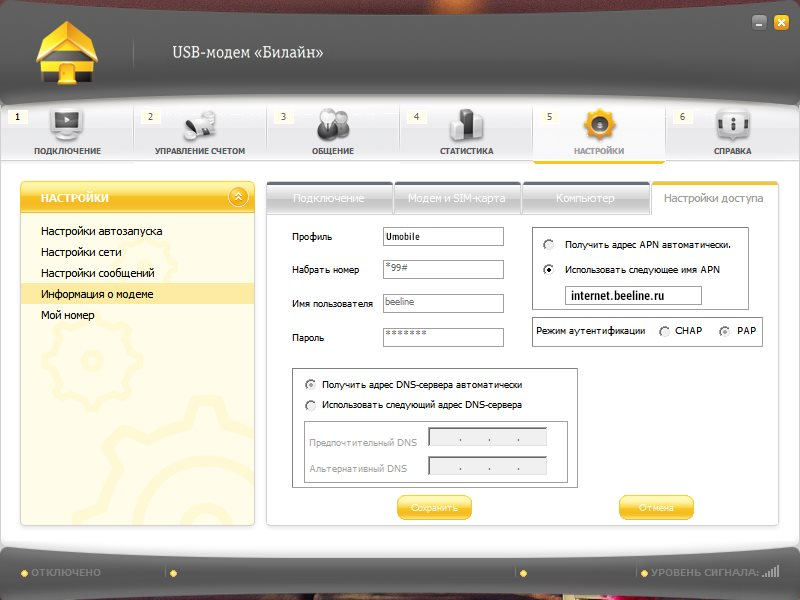This screenshot has width=800, height=600.
Task: Click the APN name input field
Action: pyautogui.click(x=633, y=296)
